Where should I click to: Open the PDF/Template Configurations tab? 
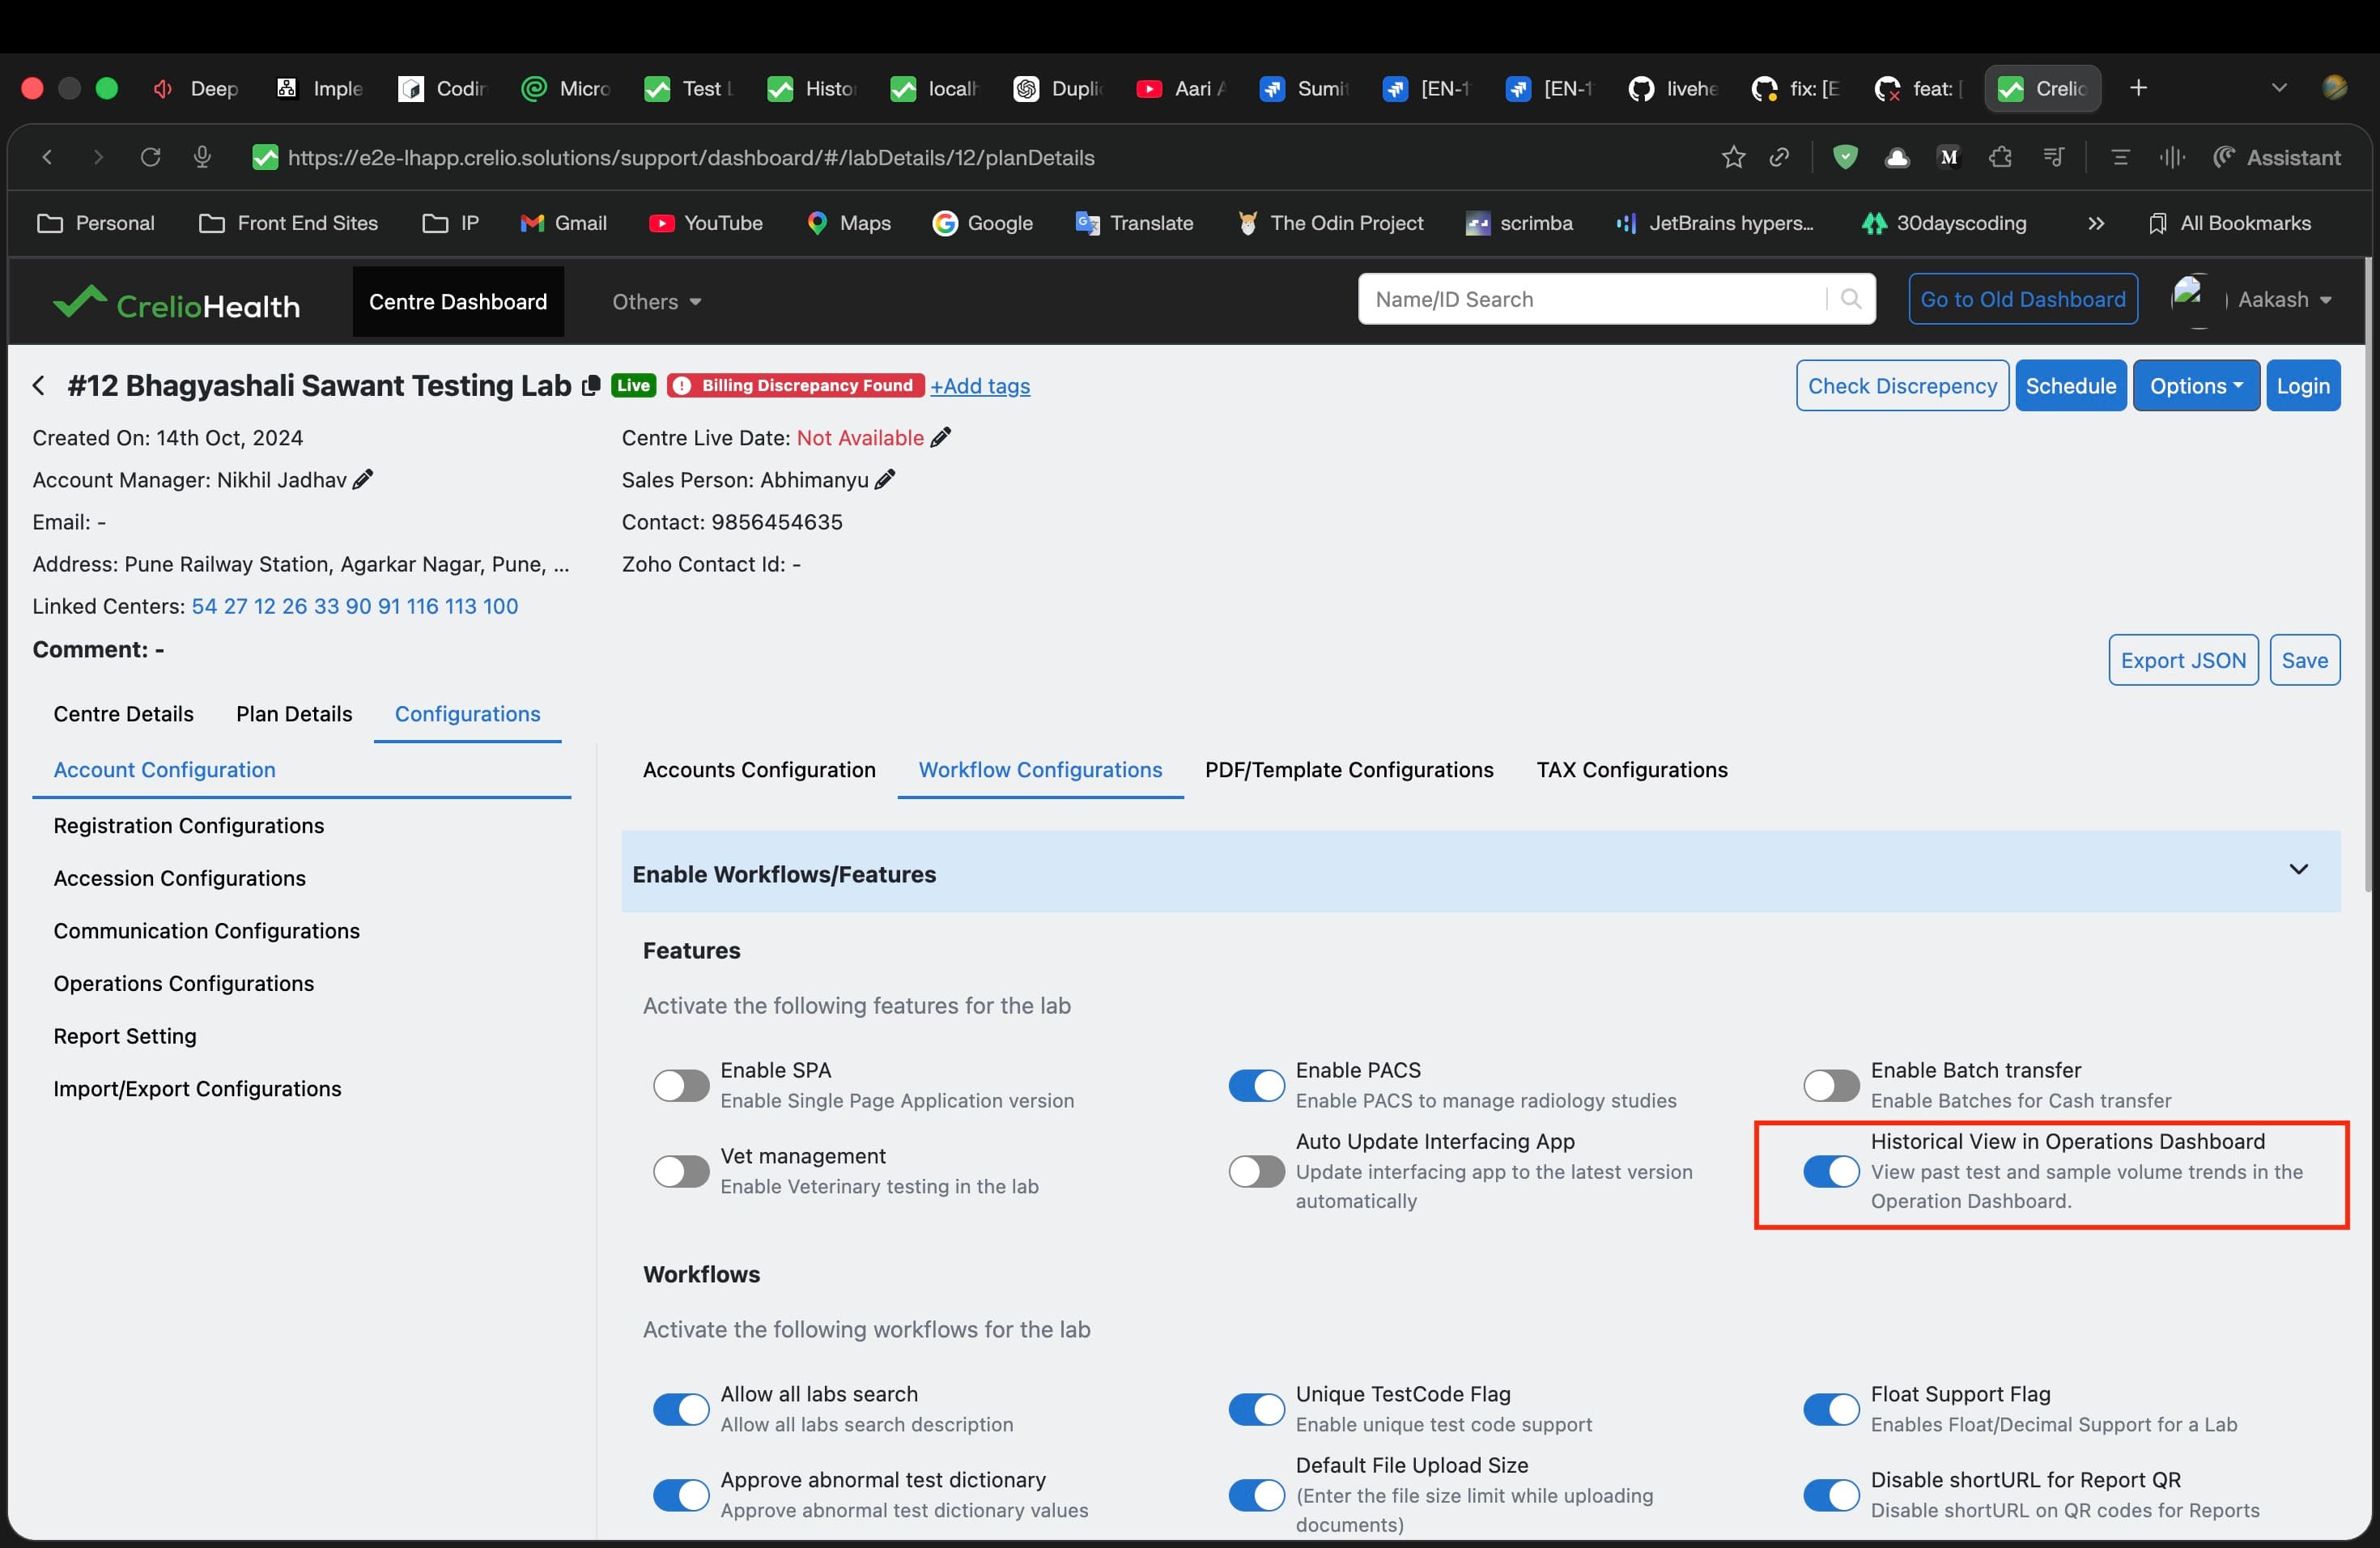click(1349, 770)
